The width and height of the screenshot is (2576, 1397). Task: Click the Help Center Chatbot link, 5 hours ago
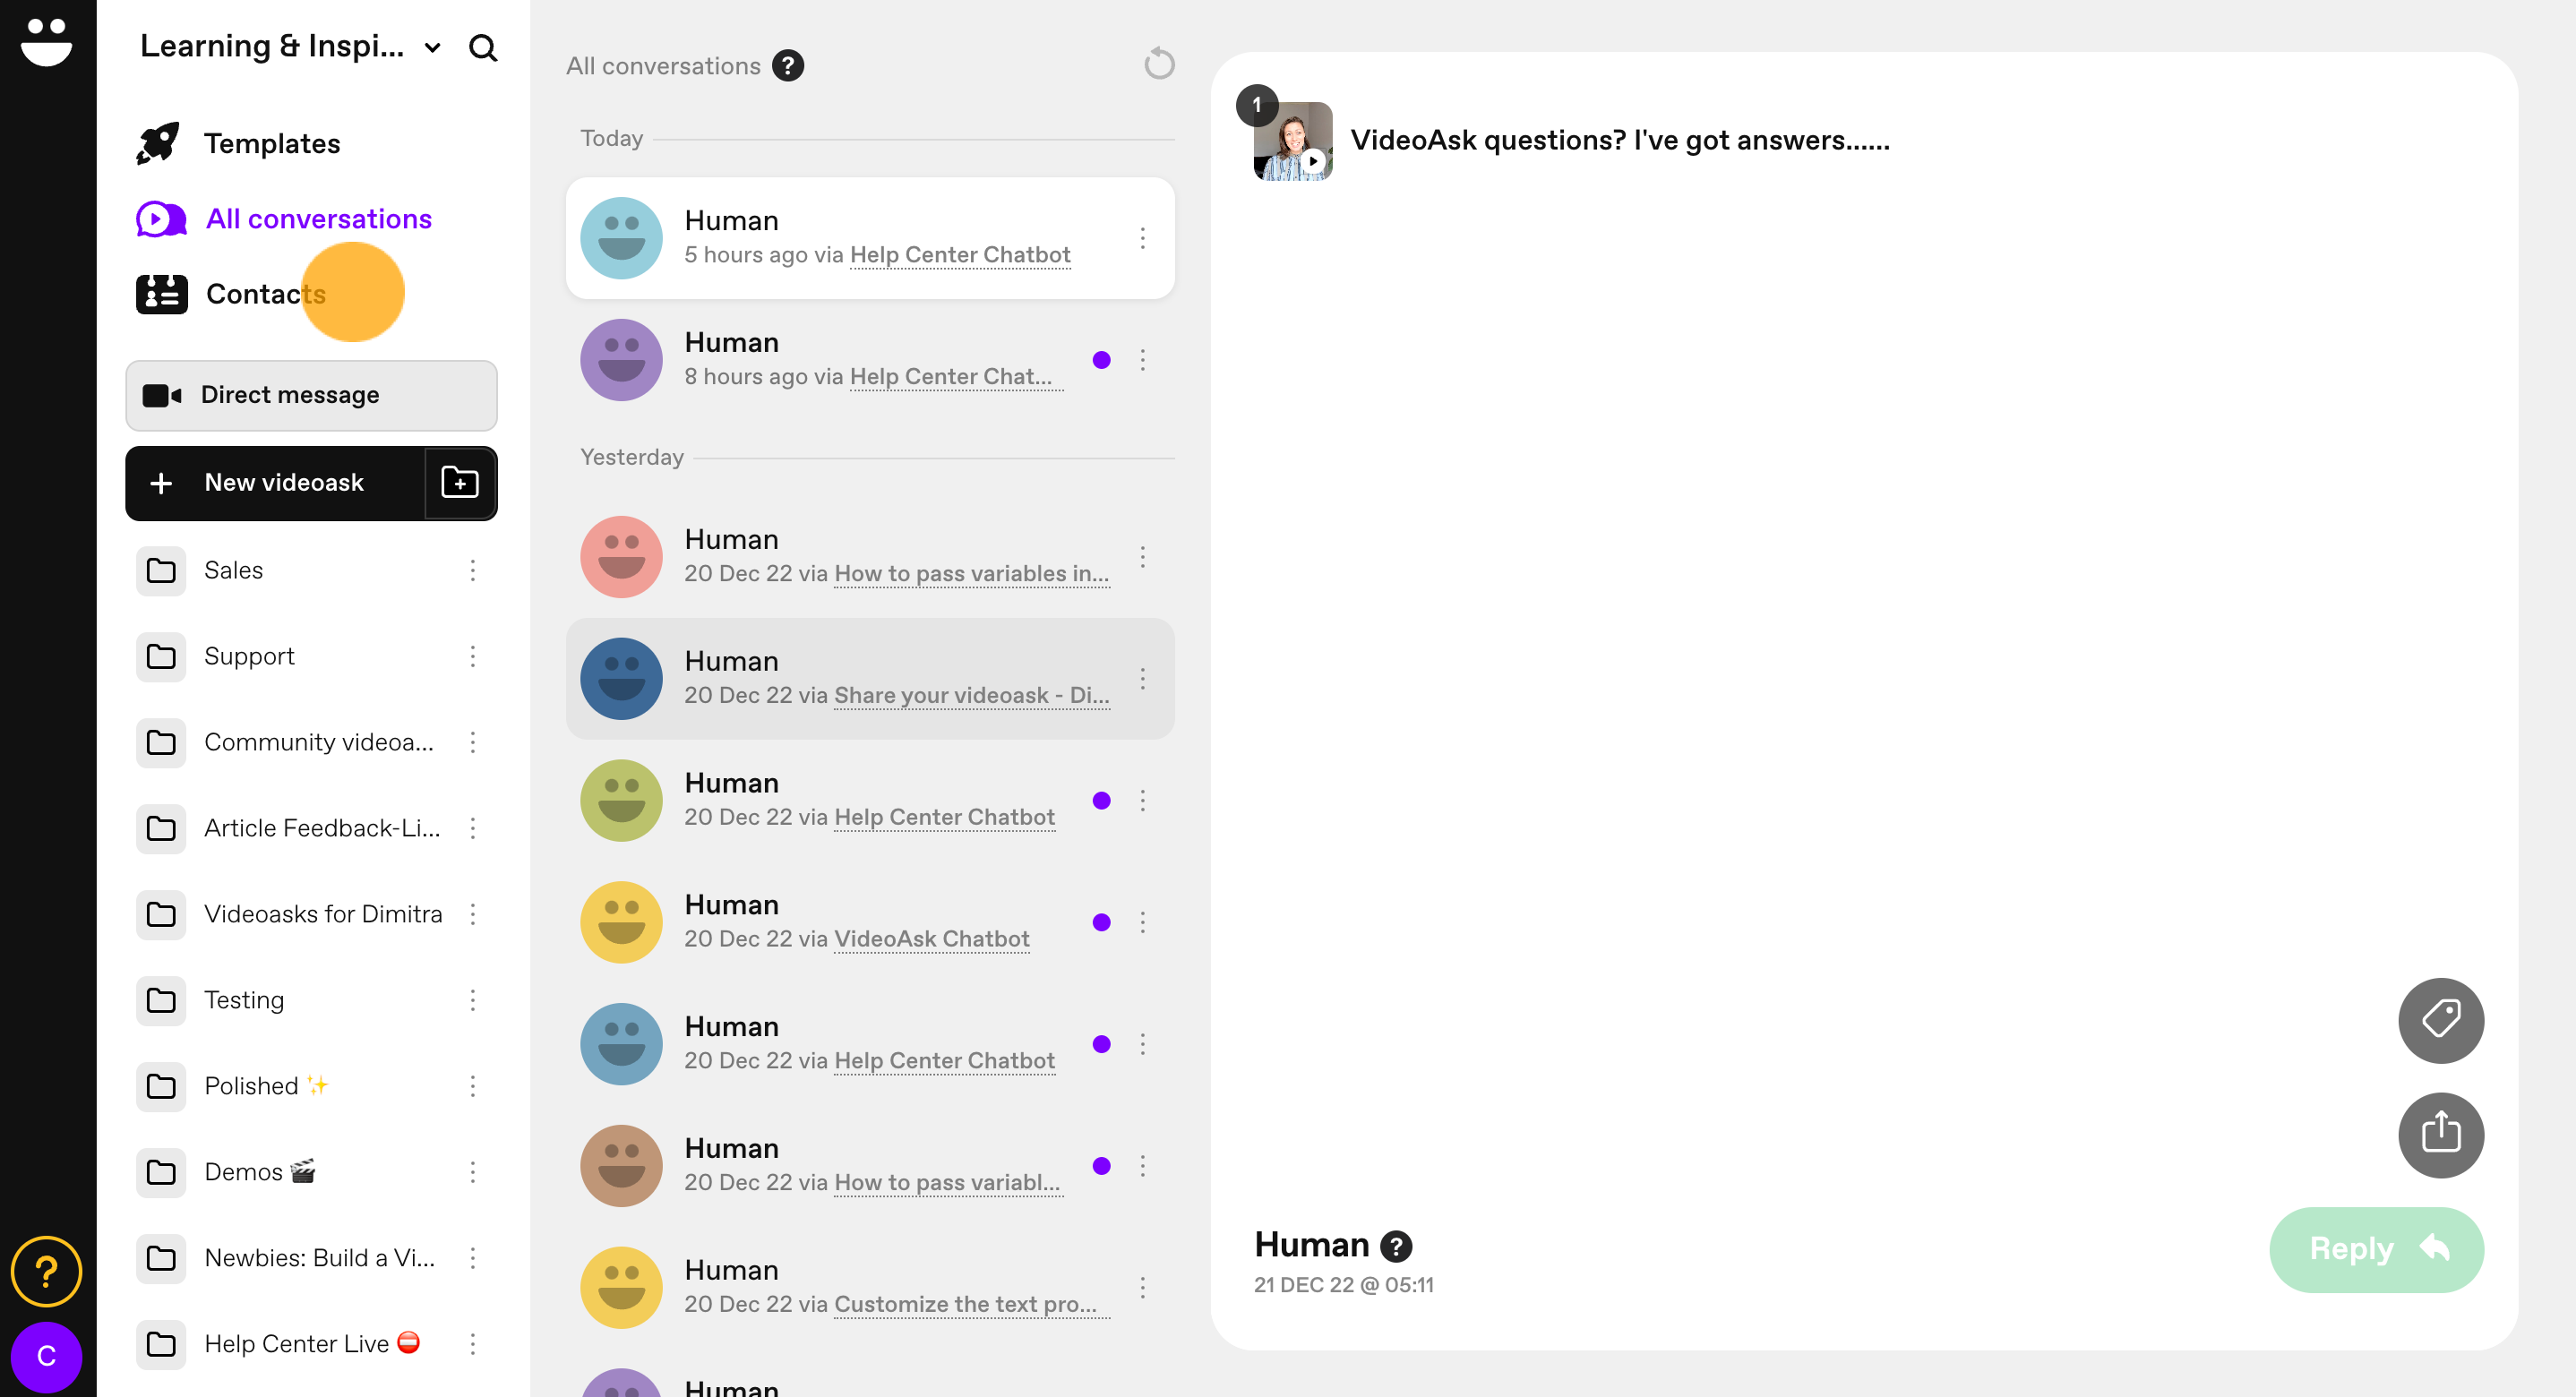[x=960, y=255]
